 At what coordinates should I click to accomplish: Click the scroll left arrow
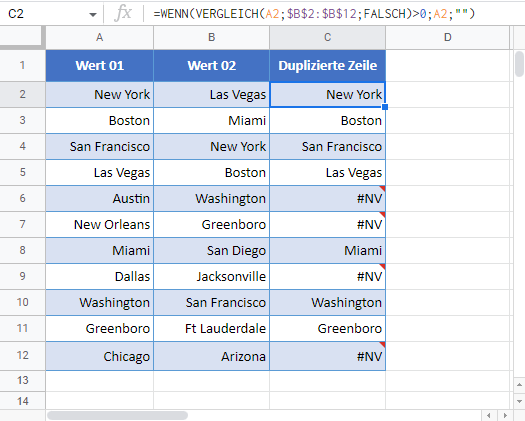pyautogui.click(x=489, y=416)
